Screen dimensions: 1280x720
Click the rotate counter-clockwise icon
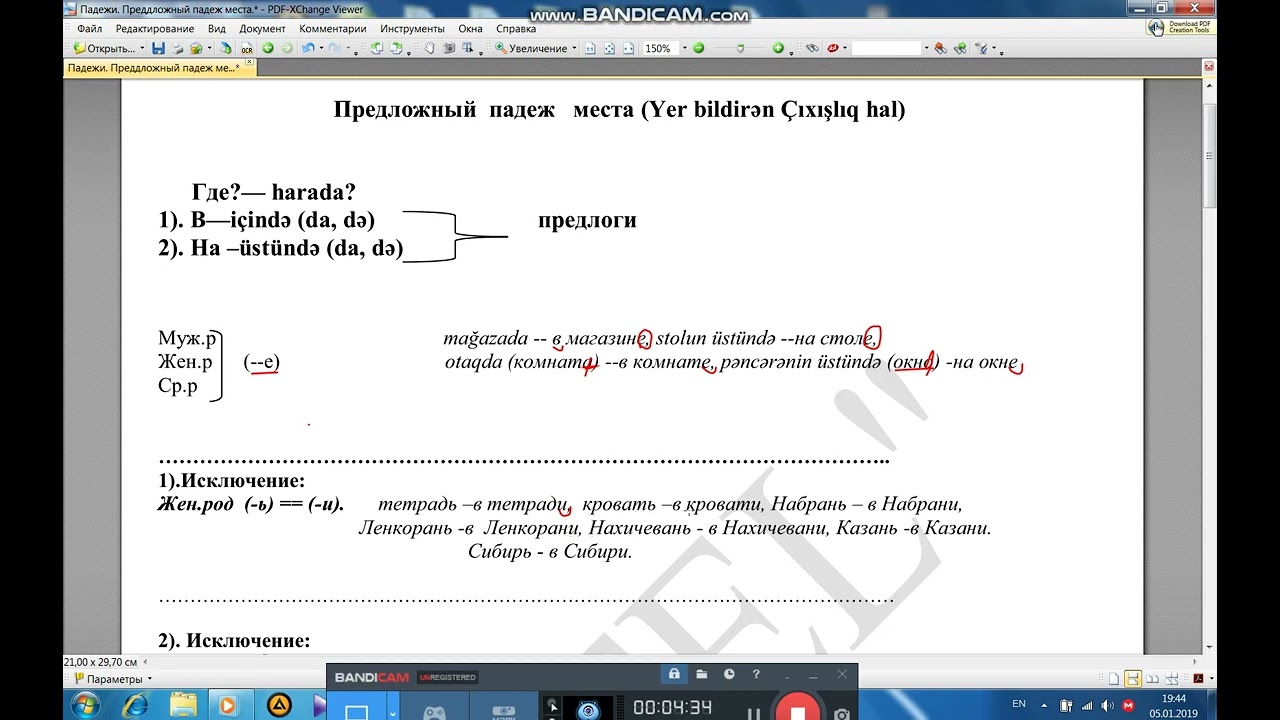[377, 48]
